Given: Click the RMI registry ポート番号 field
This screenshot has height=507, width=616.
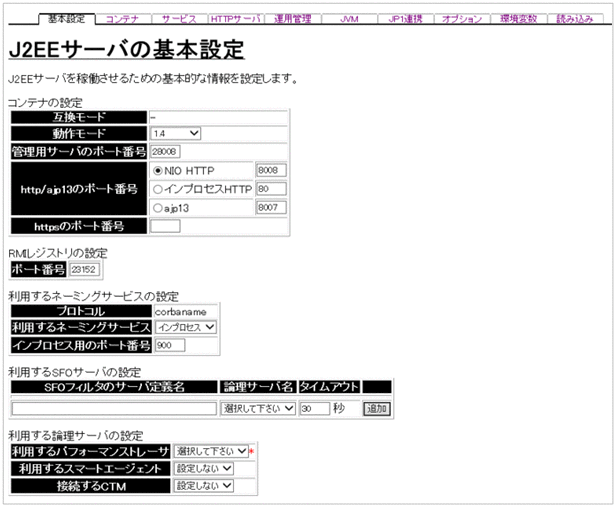Looking at the screenshot, I should pos(84,269).
